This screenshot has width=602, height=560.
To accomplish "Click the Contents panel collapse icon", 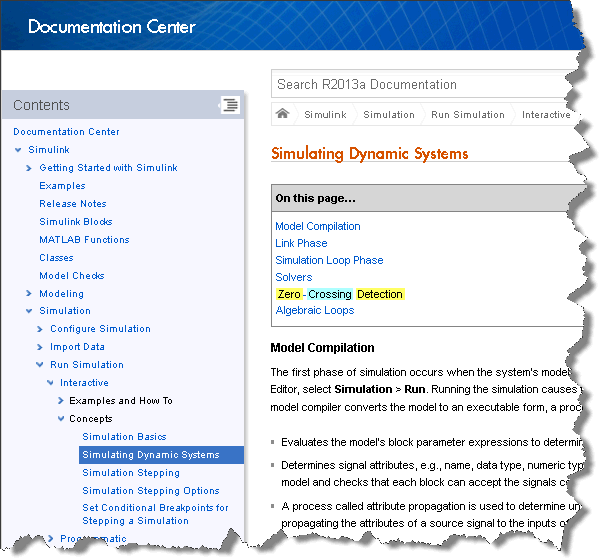I will 229,105.
